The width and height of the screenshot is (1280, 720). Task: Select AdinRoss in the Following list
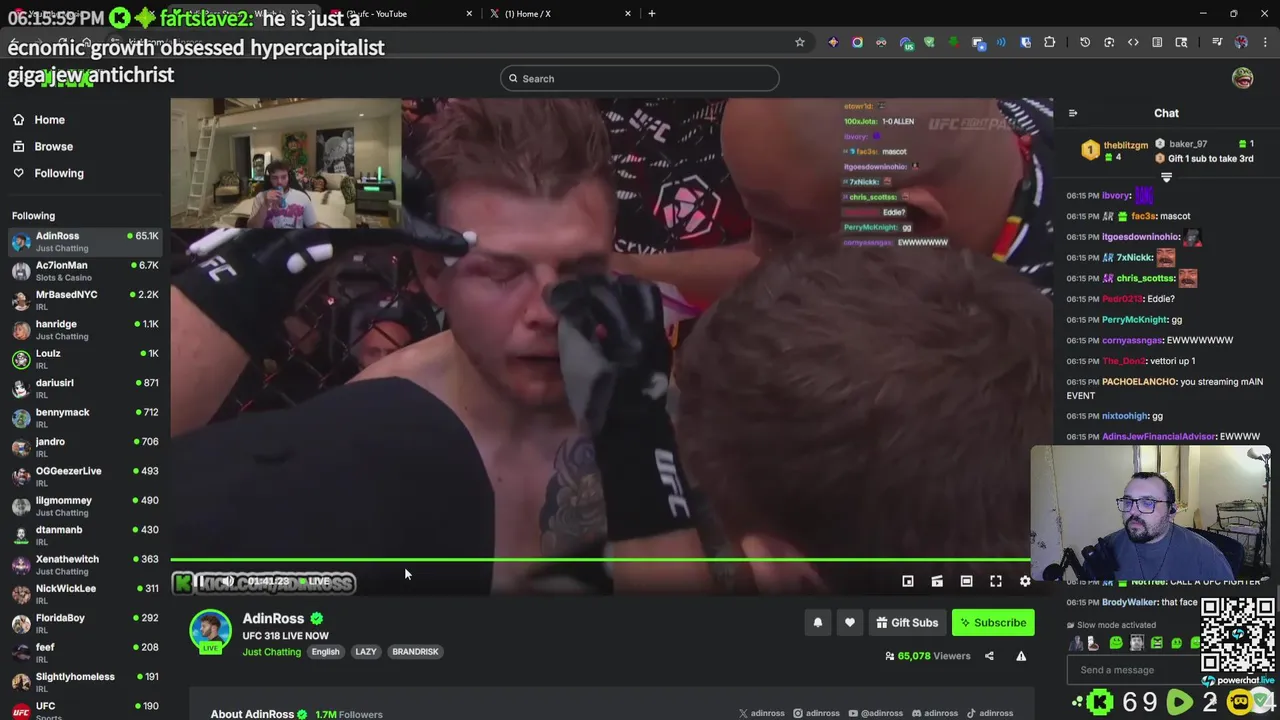click(x=85, y=241)
